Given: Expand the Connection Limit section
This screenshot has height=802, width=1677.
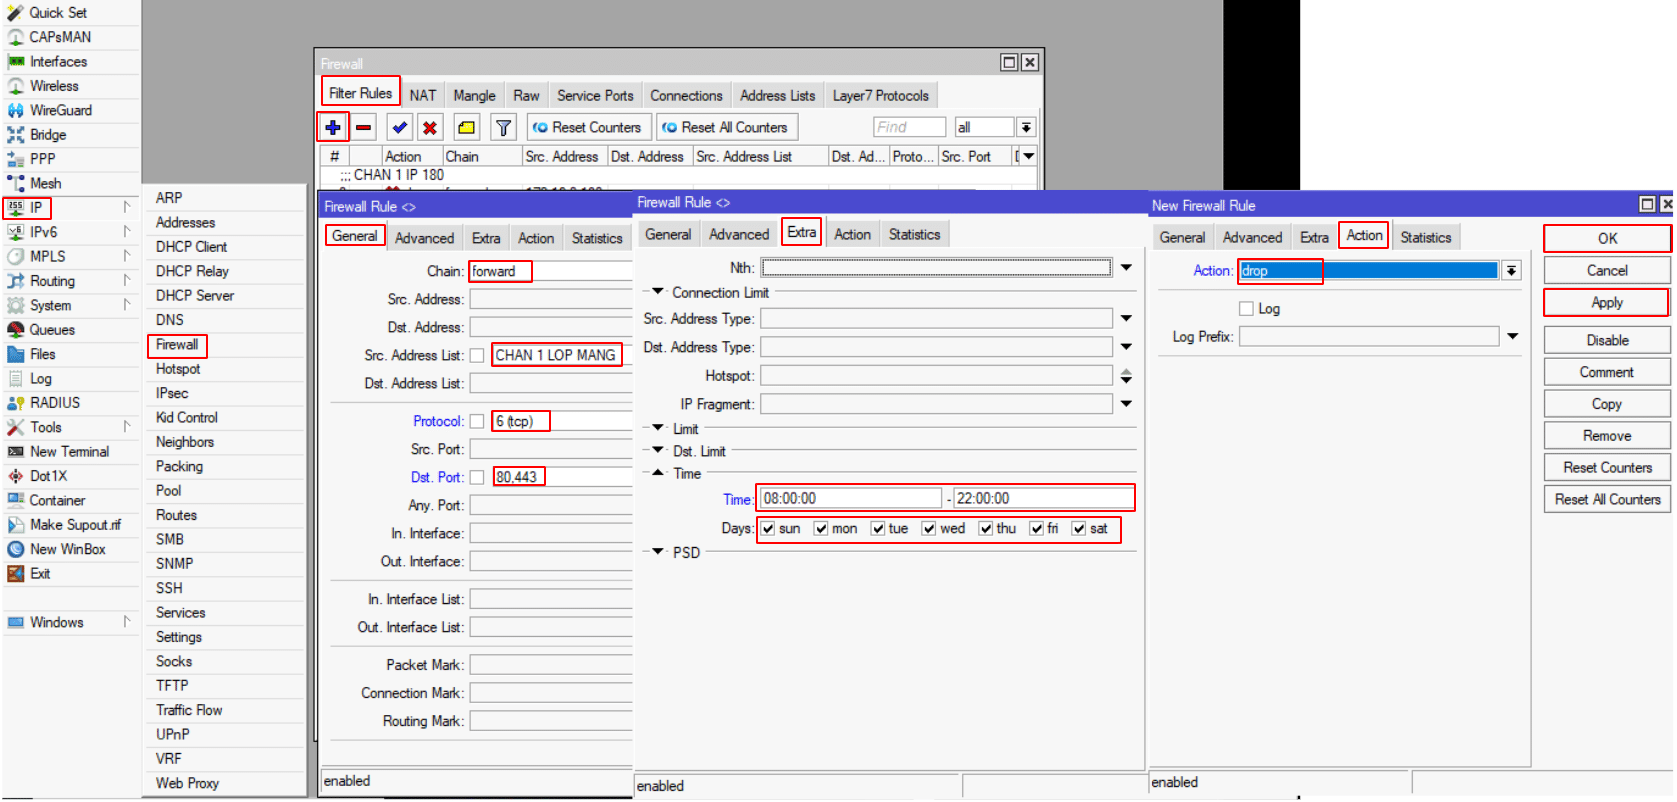Looking at the screenshot, I should [658, 292].
